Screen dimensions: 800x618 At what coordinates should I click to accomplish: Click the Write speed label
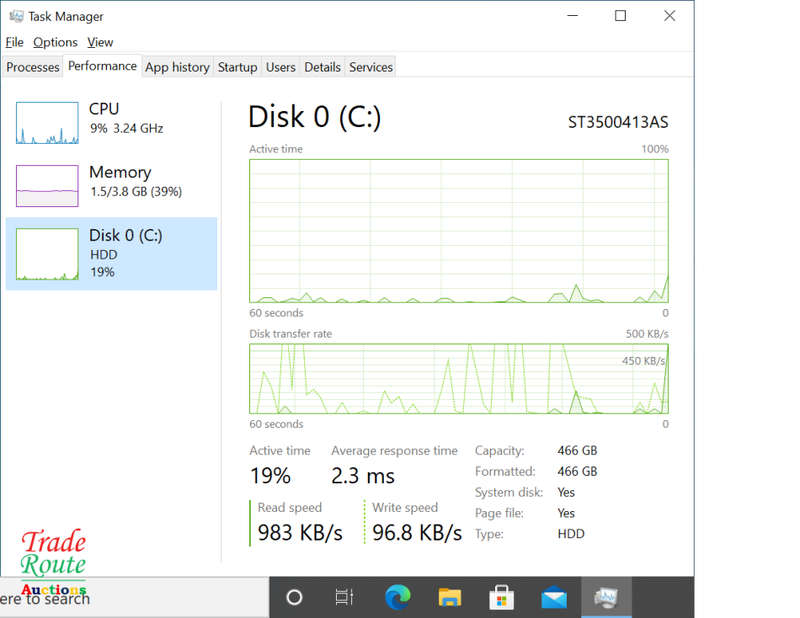(x=405, y=507)
